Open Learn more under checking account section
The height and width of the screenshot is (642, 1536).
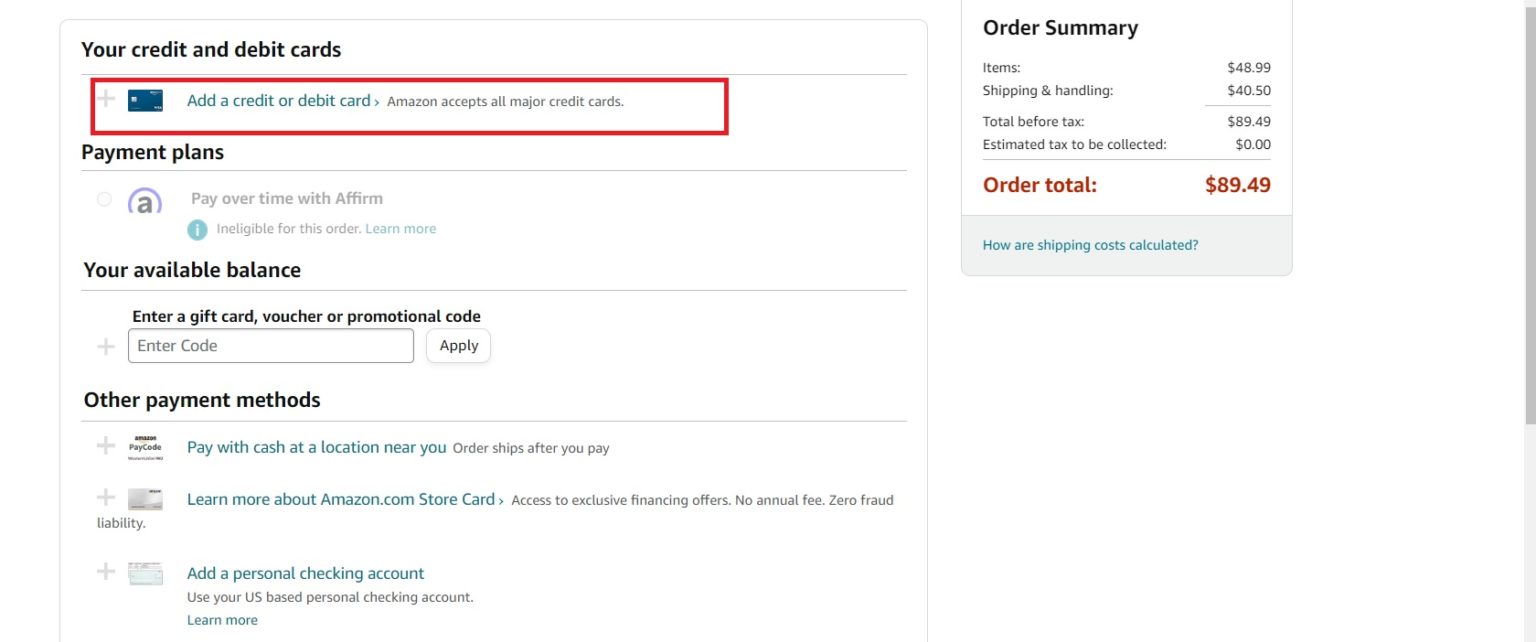pos(222,619)
